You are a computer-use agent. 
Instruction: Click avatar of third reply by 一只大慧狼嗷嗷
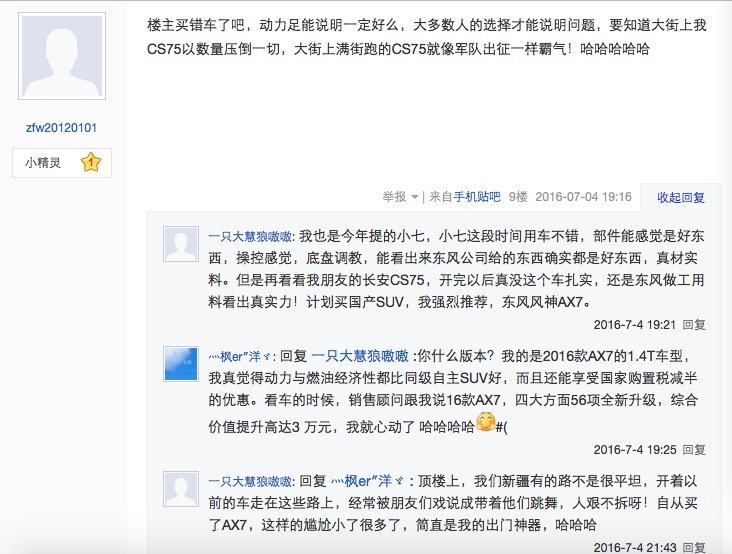[181, 489]
